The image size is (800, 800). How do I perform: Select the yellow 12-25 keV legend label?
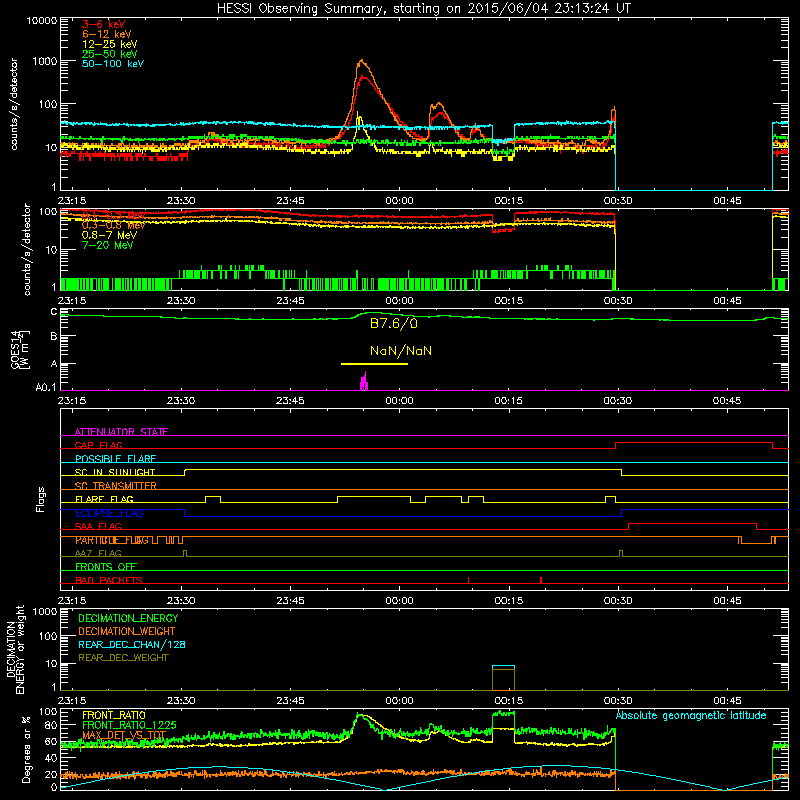[110, 44]
